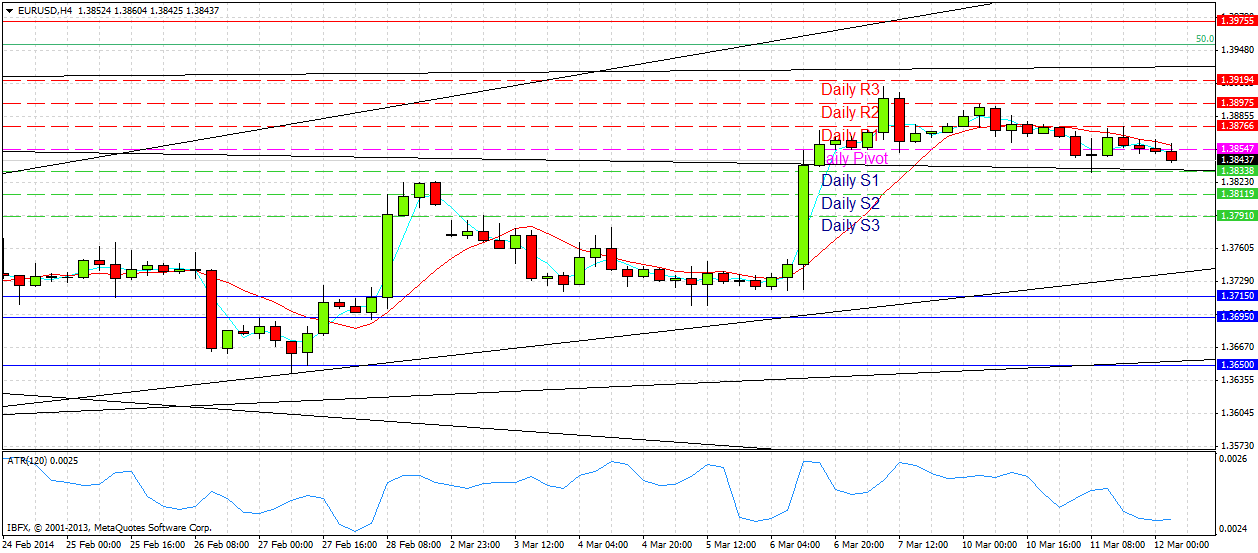Click the Daily R2 pivot label

(x=850, y=112)
